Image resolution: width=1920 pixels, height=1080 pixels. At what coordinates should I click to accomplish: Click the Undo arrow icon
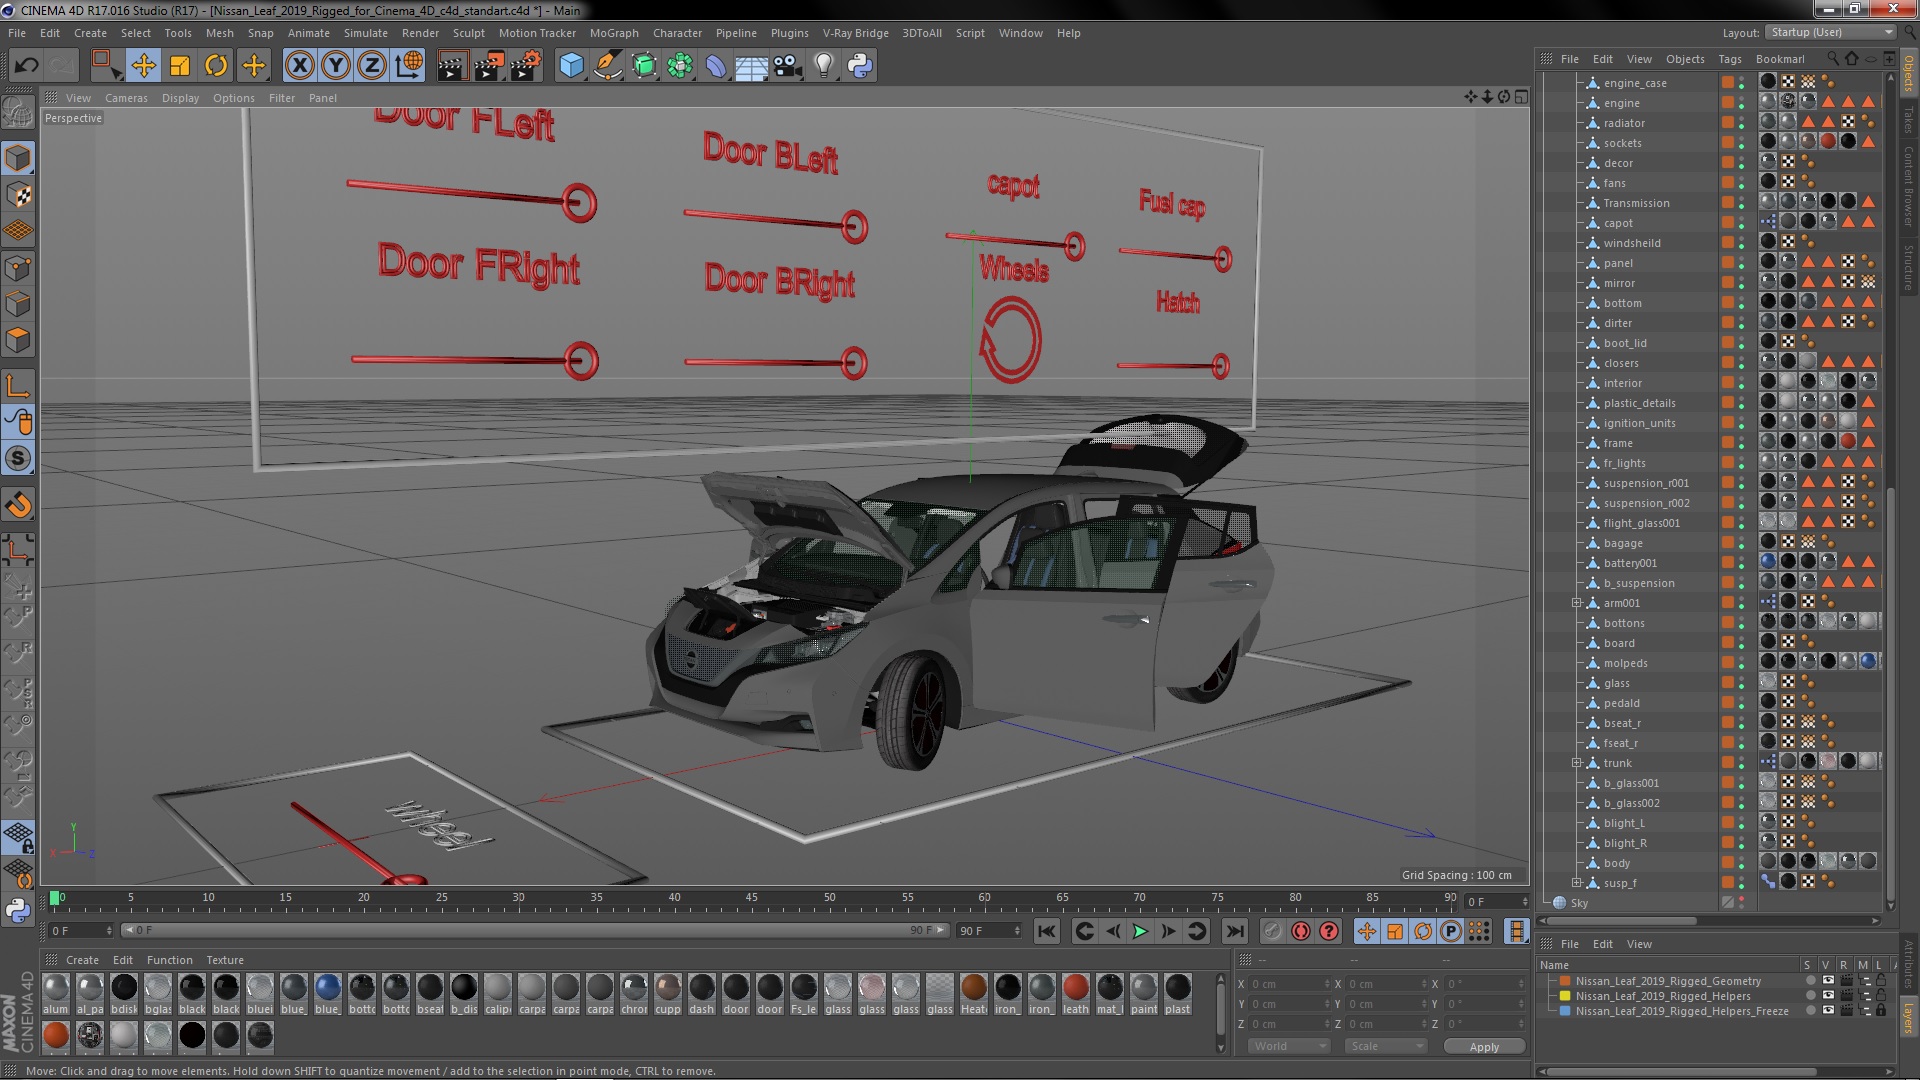click(26, 66)
